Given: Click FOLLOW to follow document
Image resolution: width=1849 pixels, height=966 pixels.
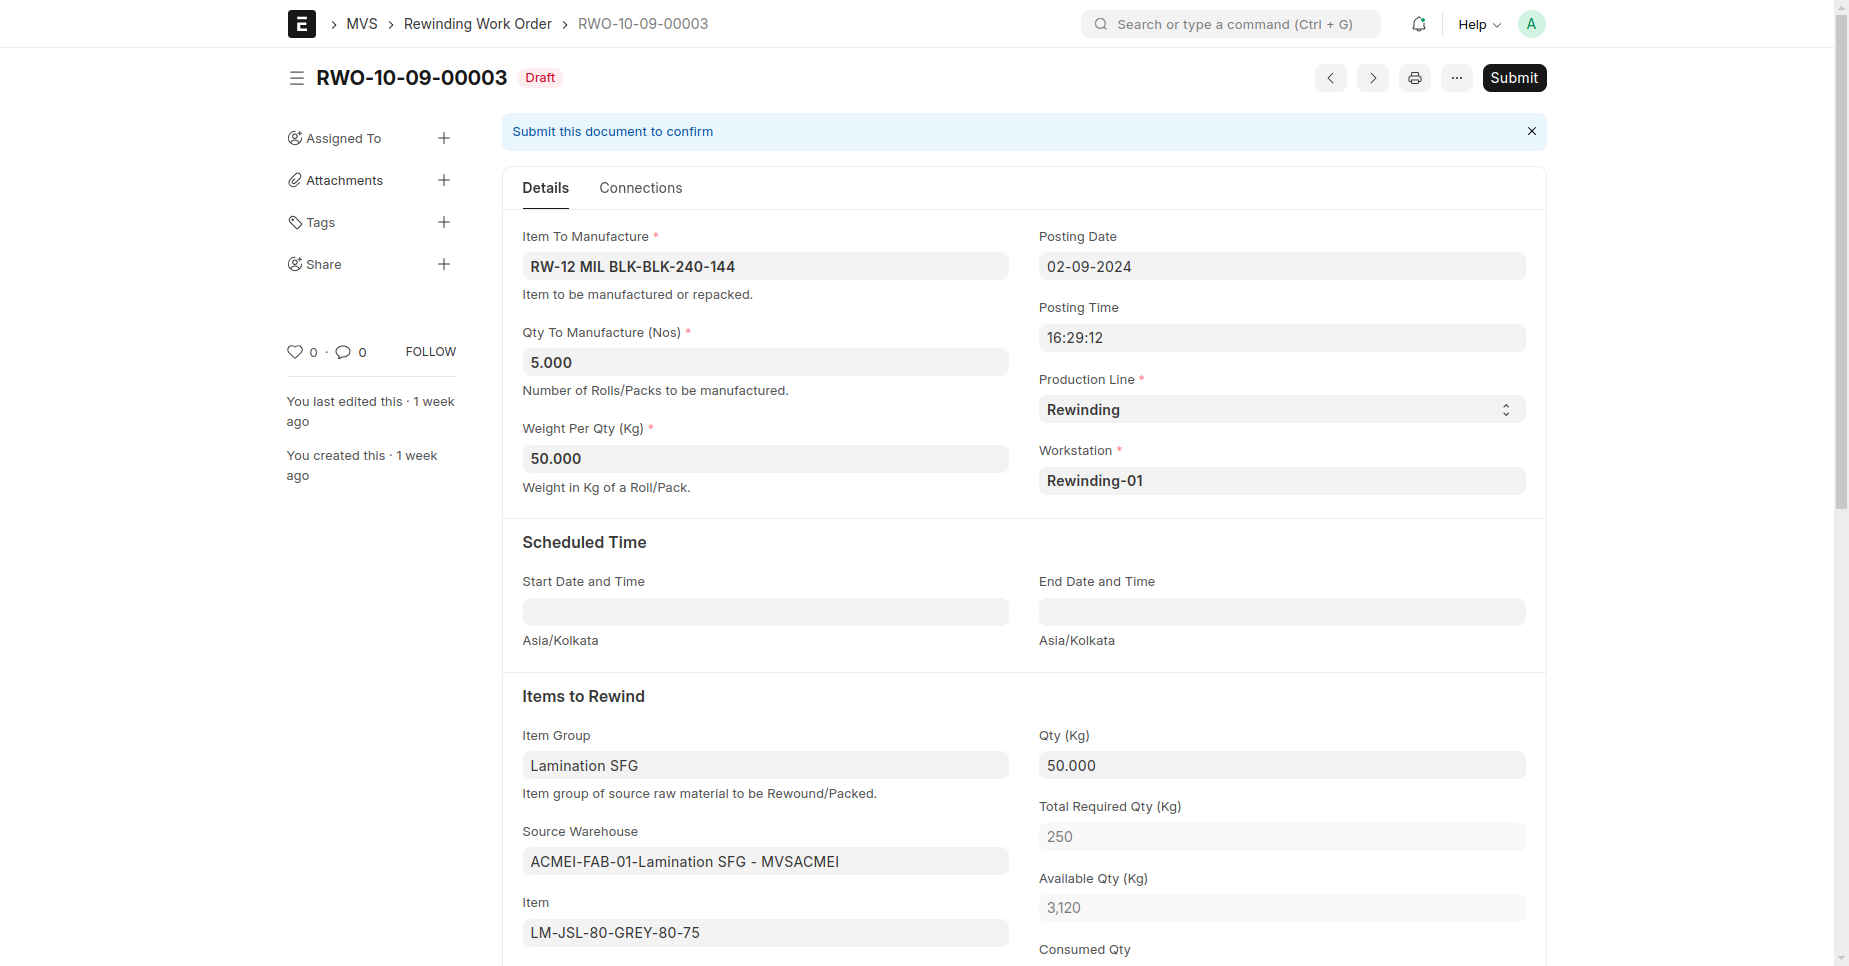Looking at the screenshot, I should (430, 352).
